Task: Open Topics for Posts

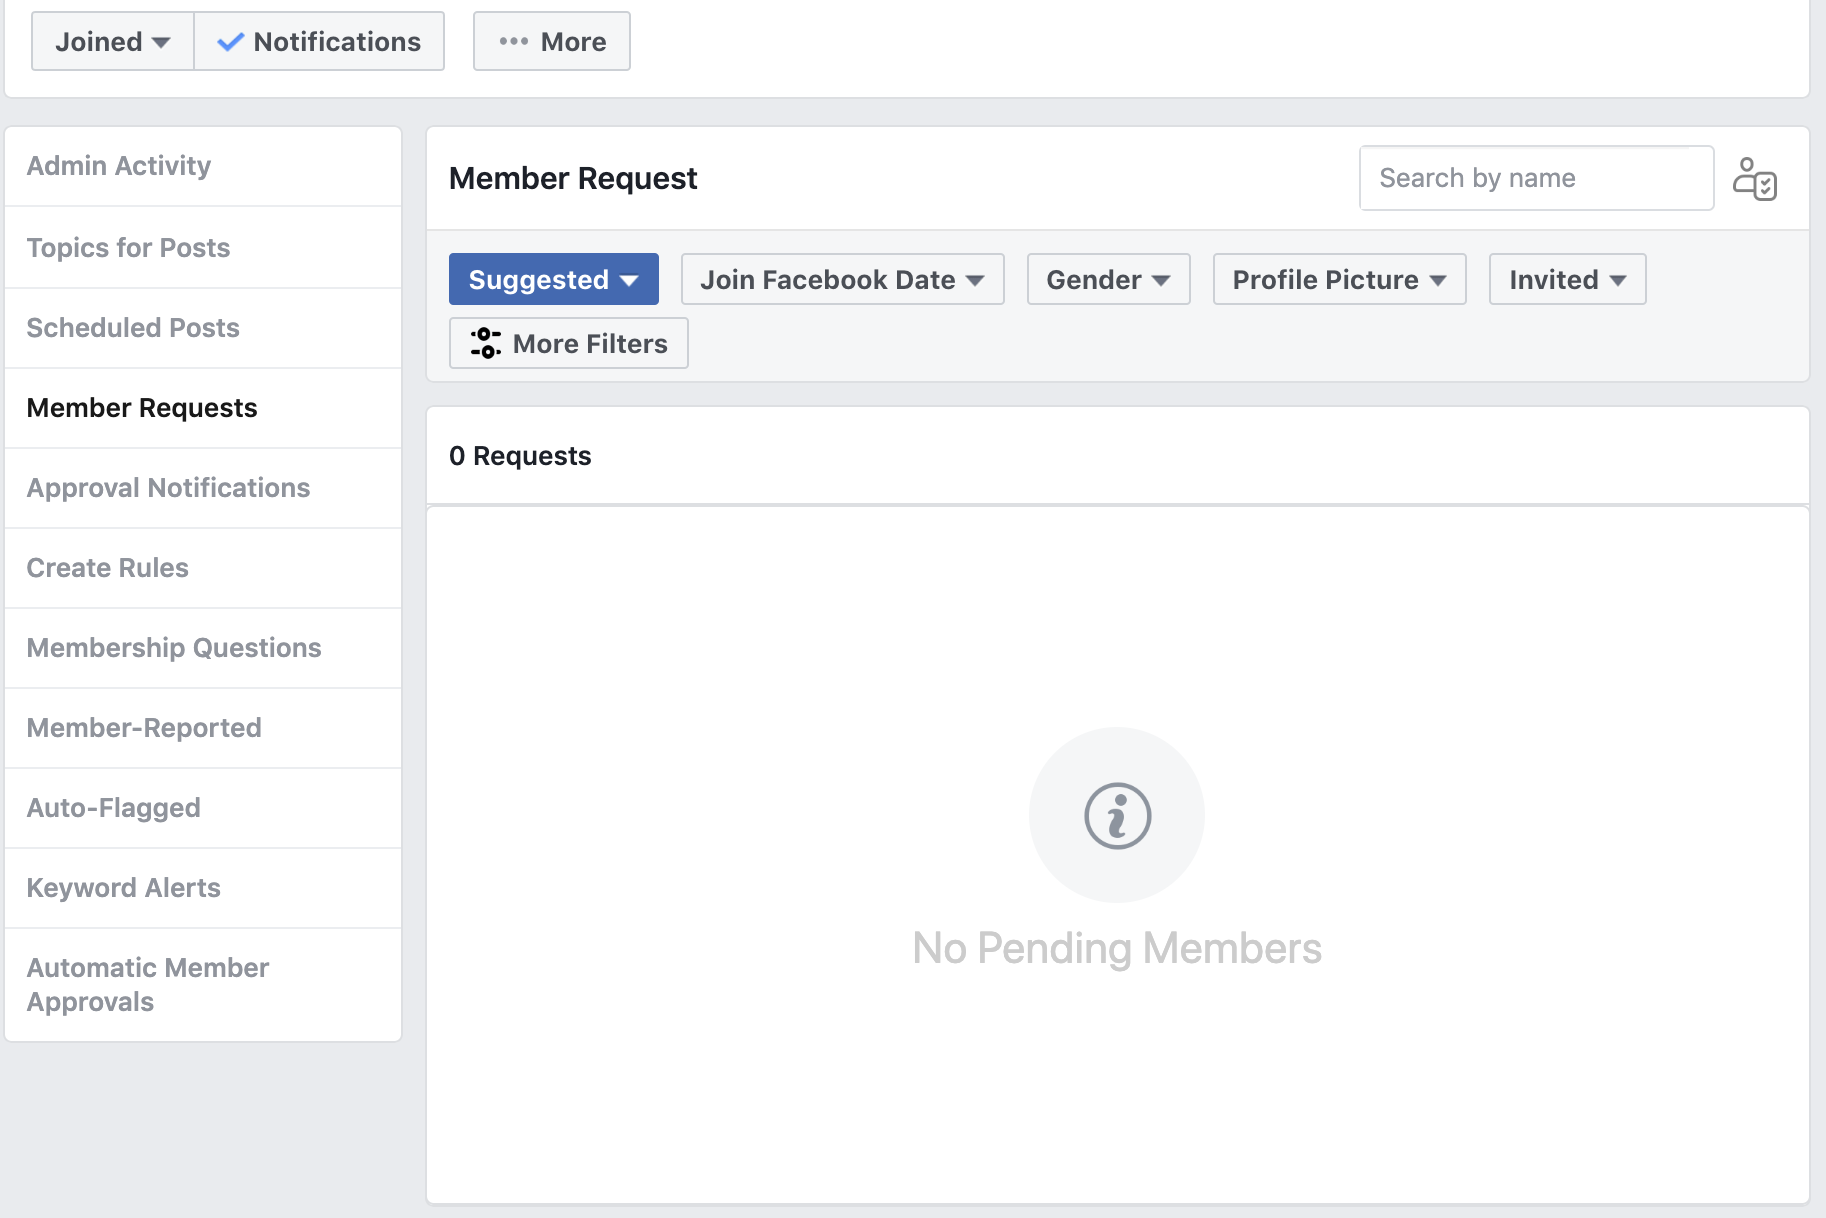Action: point(128,247)
